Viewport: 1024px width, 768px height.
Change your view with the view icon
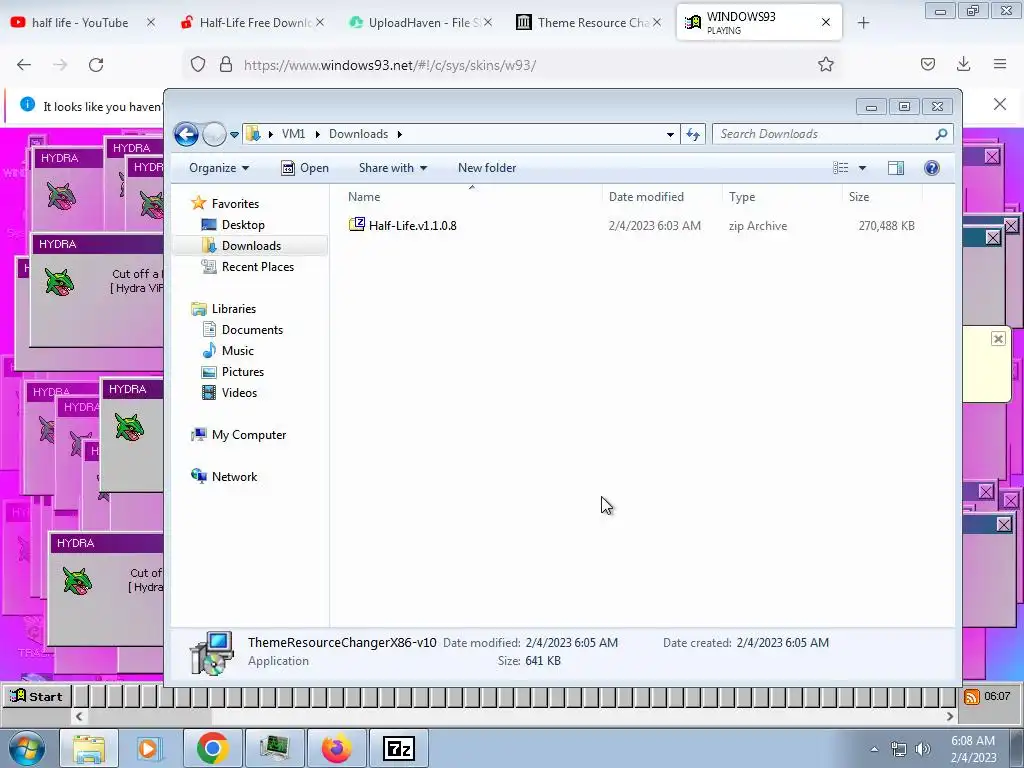click(840, 168)
